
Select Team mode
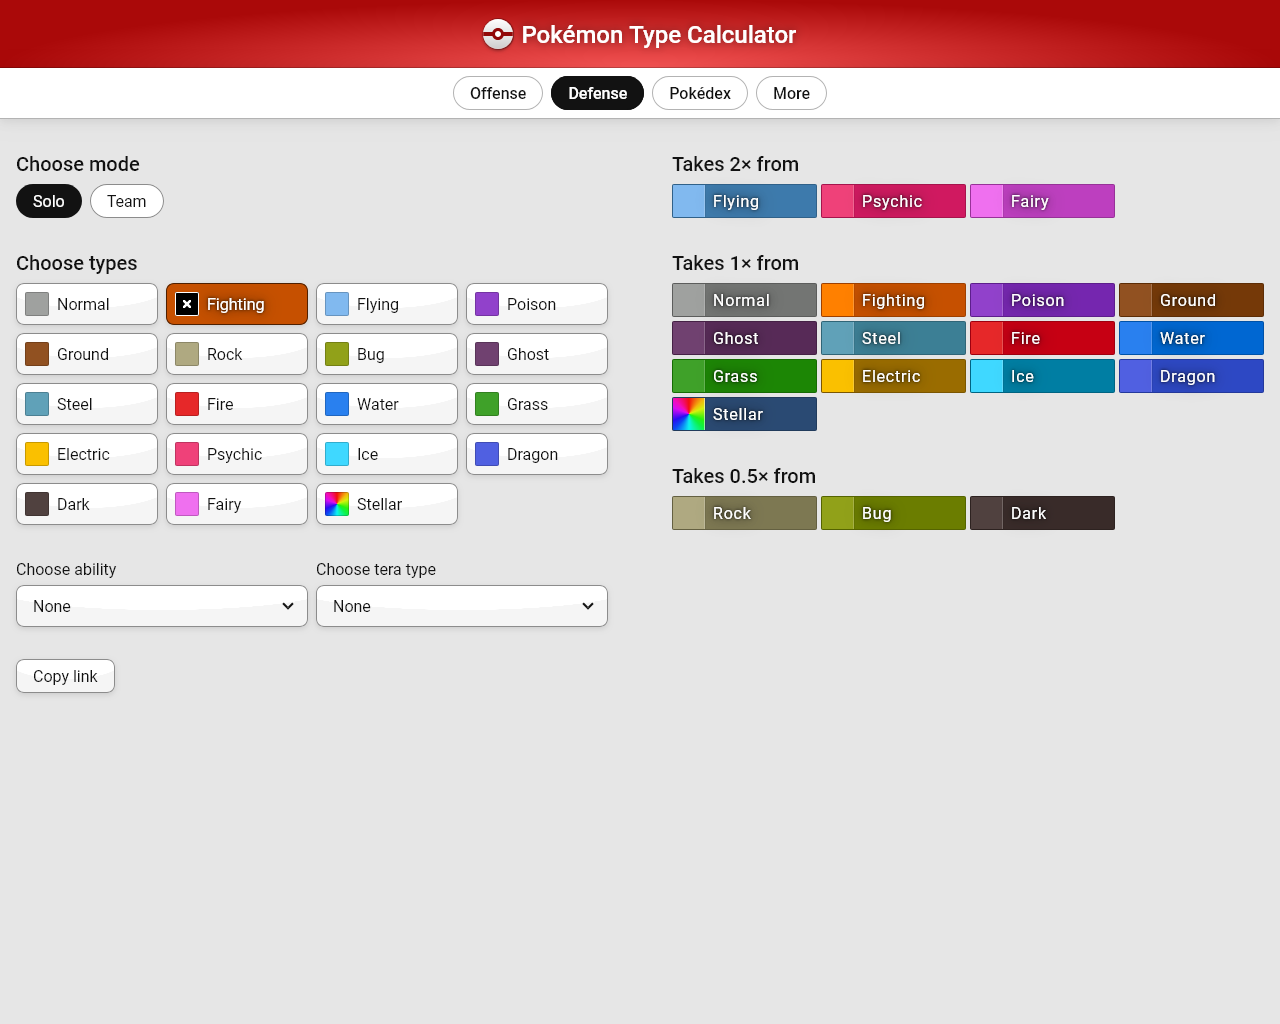click(x=127, y=201)
